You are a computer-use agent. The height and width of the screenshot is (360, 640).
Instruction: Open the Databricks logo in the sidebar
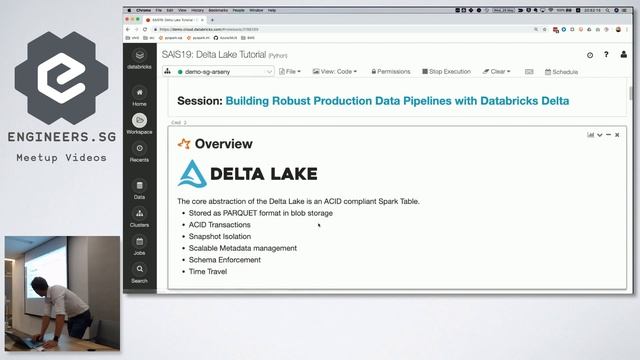[139, 59]
